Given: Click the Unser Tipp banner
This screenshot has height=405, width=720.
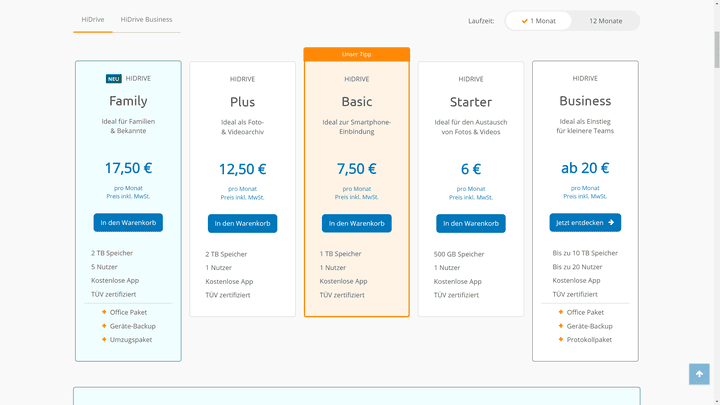Looking at the screenshot, I should click(357, 54).
